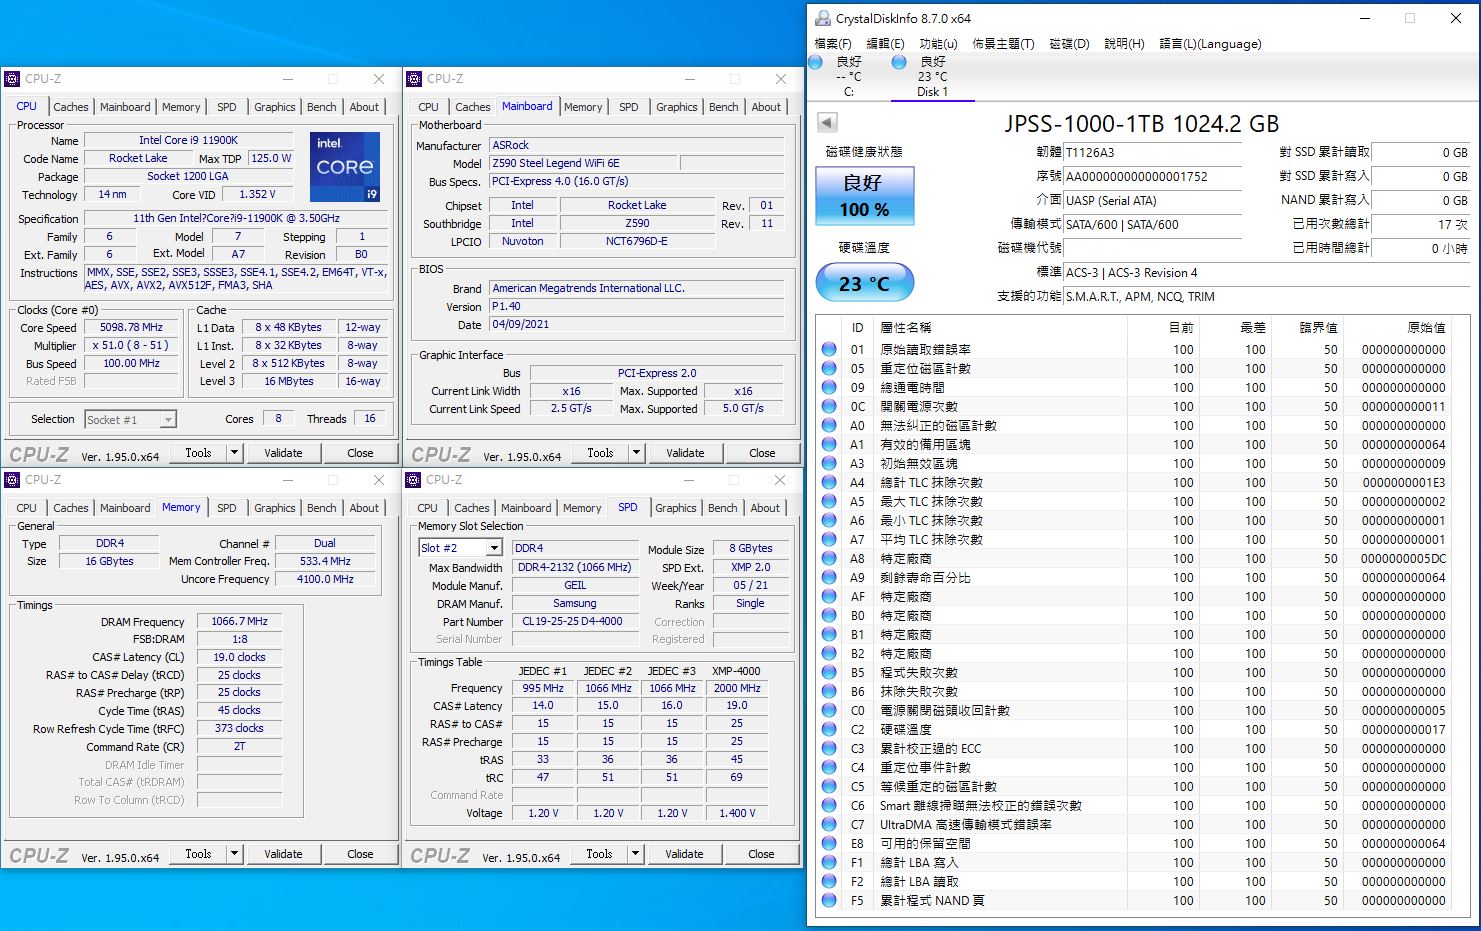
Task: Click the firmware field showing T1126A3
Action: click(x=1153, y=153)
